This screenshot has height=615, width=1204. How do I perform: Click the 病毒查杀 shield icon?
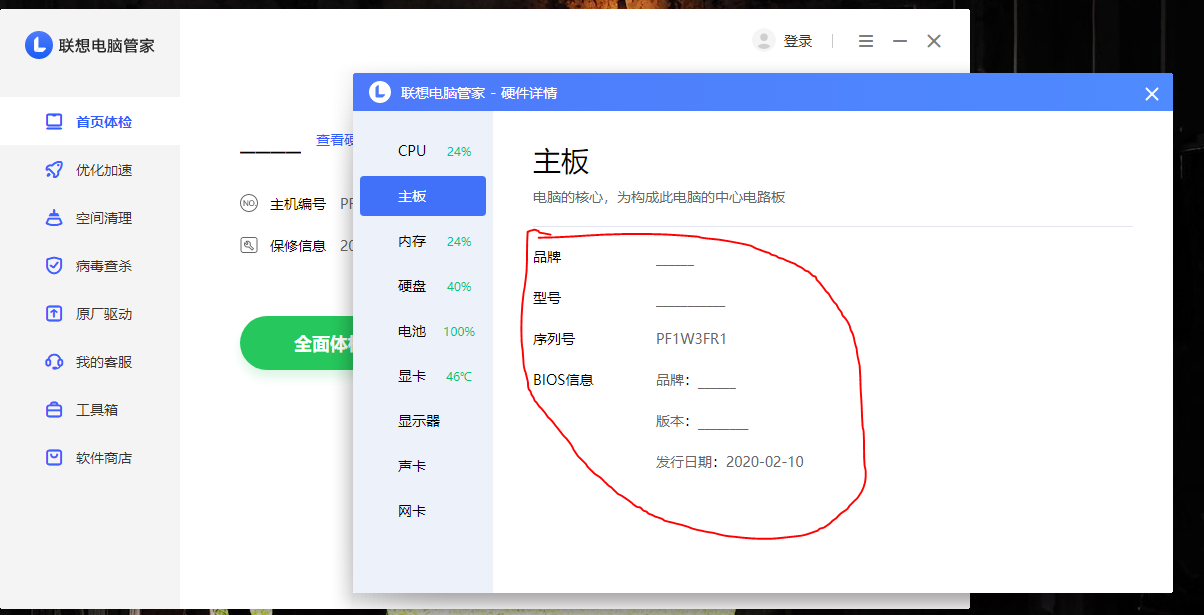pyautogui.click(x=54, y=266)
